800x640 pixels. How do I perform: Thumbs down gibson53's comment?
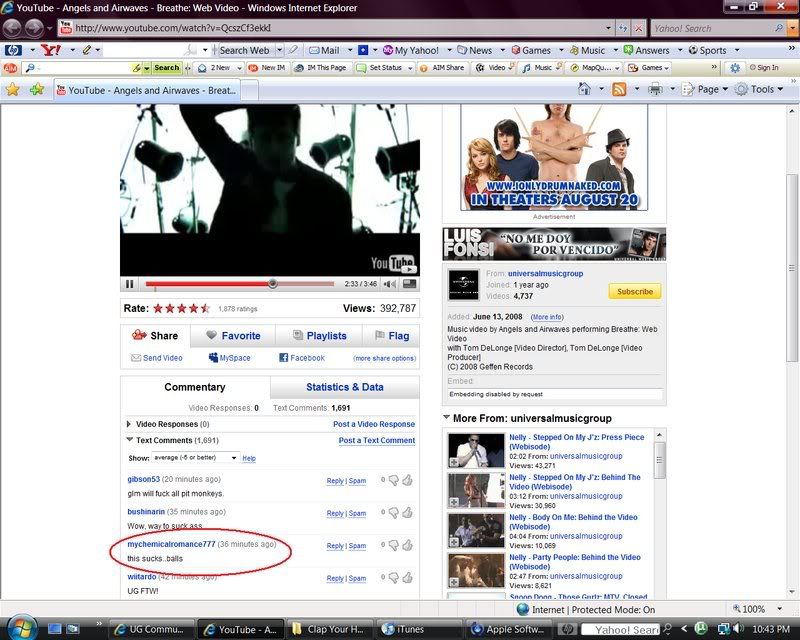pyautogui.click(x=393, y=480)
